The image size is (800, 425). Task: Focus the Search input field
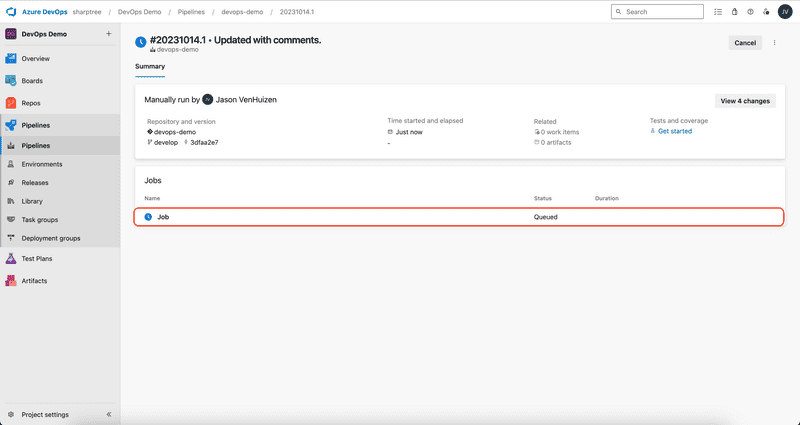point(657,12)
